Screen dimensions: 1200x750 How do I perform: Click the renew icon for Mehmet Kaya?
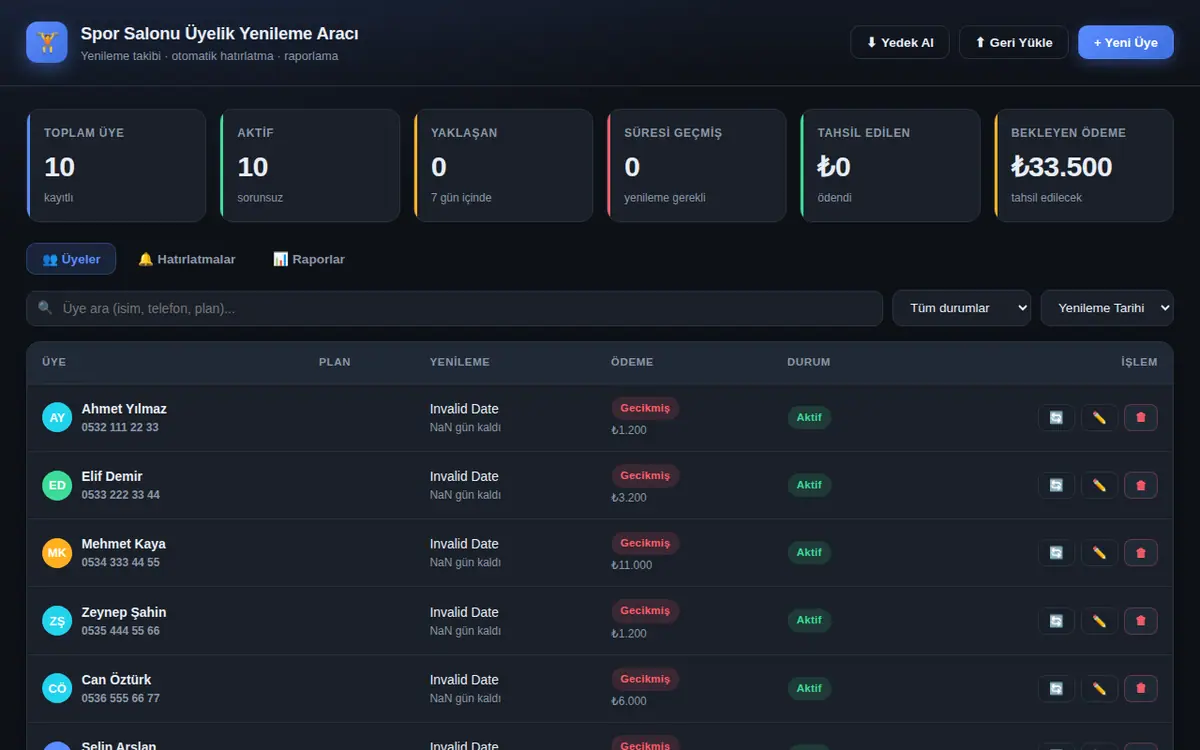click(1056, 552)
